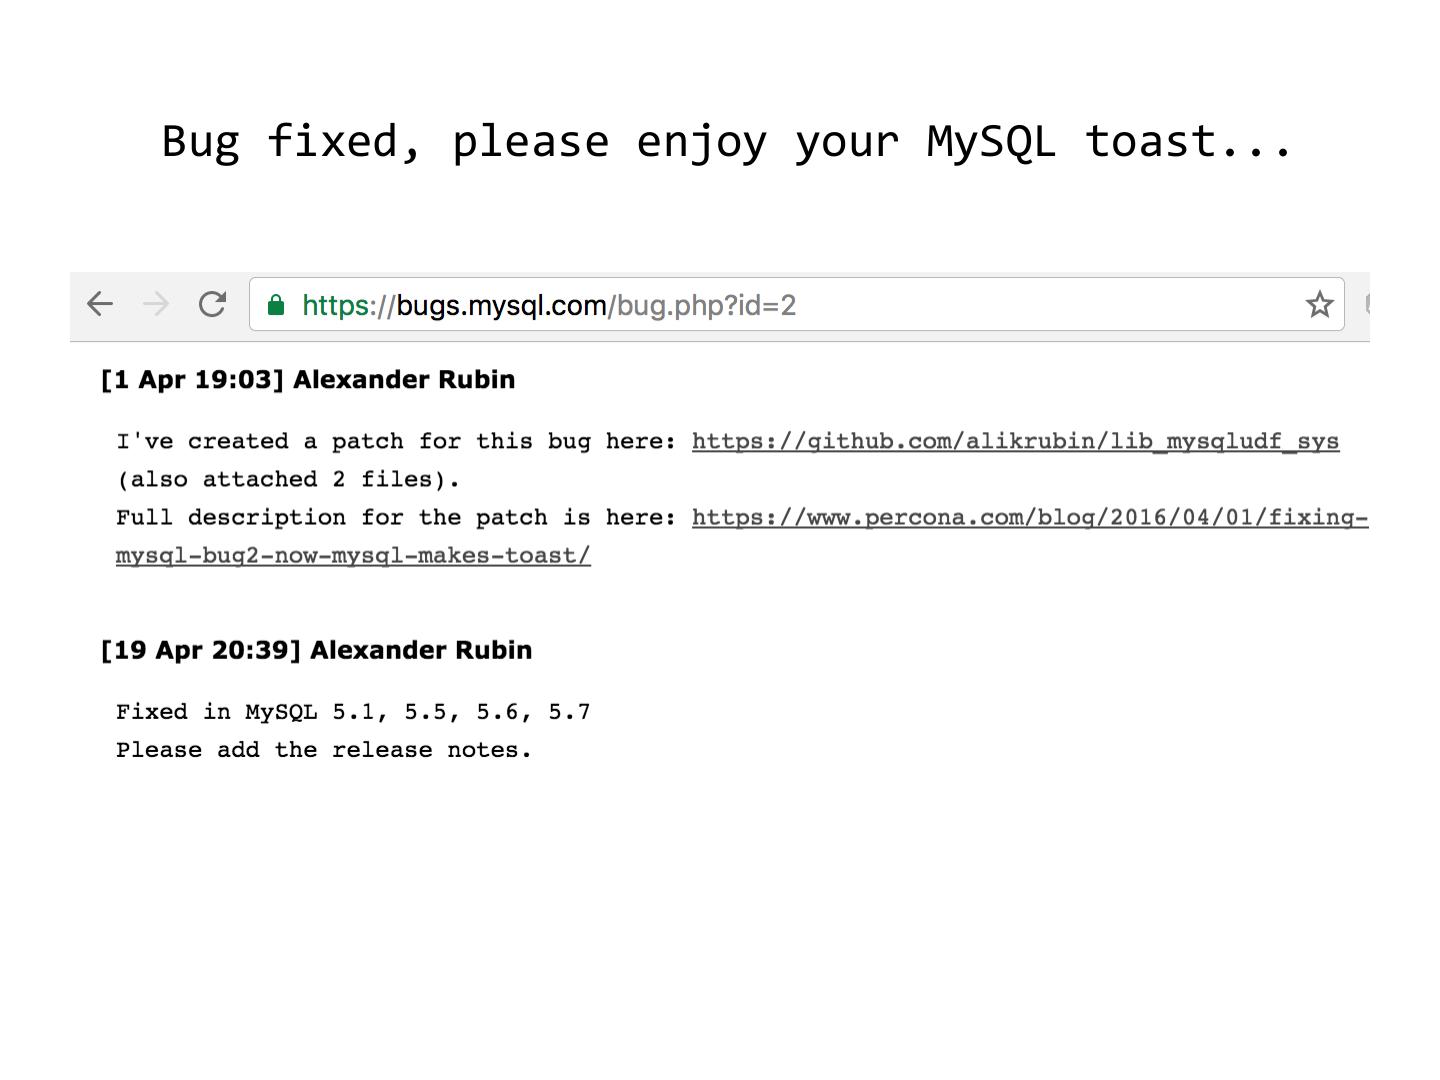This screenshot has height=1080, width=1440.
Task: Click 'Full description for the patch' text
Action: (395, 517)
